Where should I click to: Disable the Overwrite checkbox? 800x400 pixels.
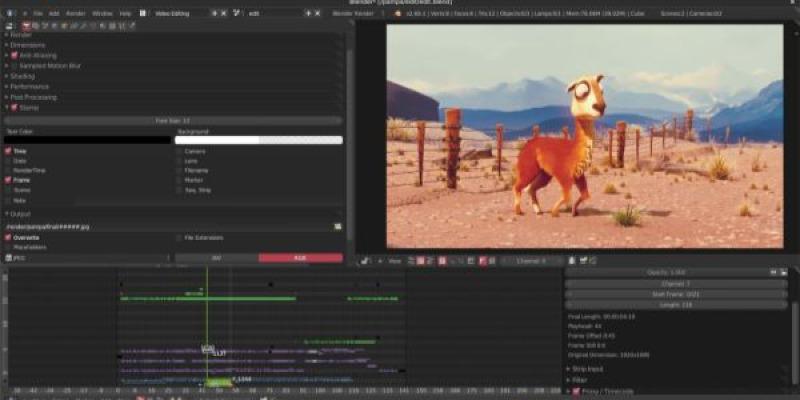(x=8, y=238)
